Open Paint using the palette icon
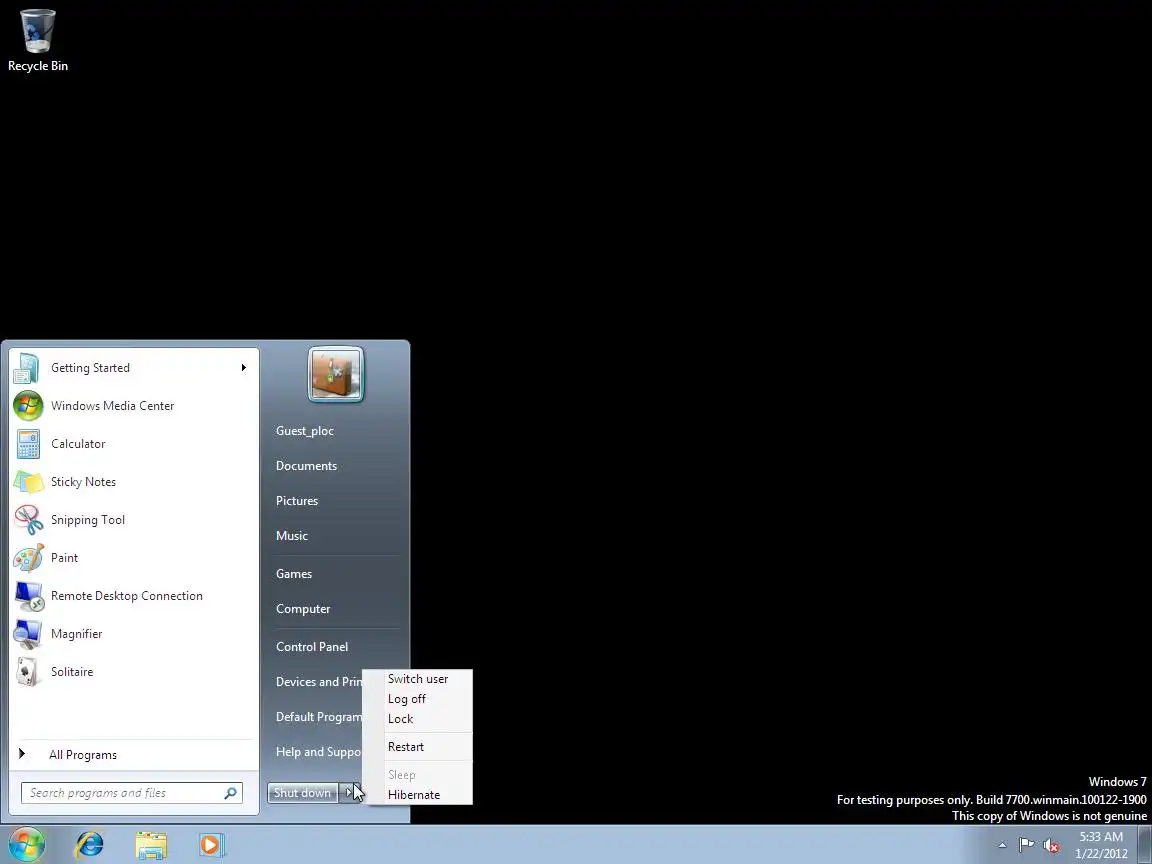Image resolution: width=1152 pixels, height=864 pixels. [28, 558]
